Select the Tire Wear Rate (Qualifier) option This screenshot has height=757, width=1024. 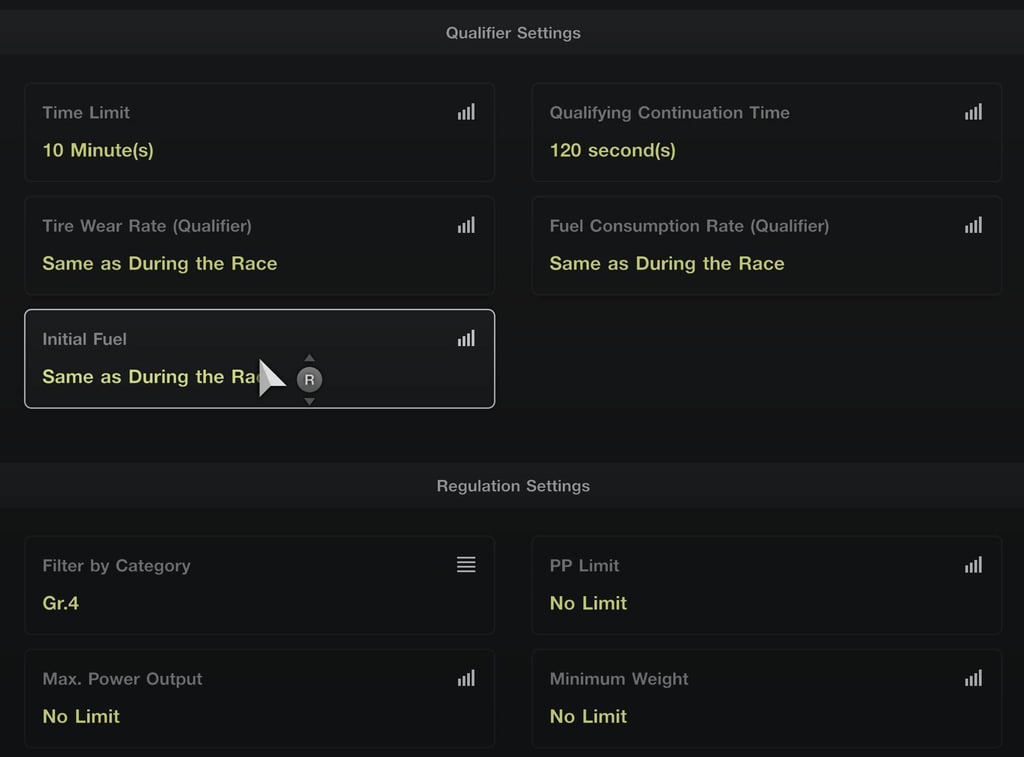(x=259, y=246)
